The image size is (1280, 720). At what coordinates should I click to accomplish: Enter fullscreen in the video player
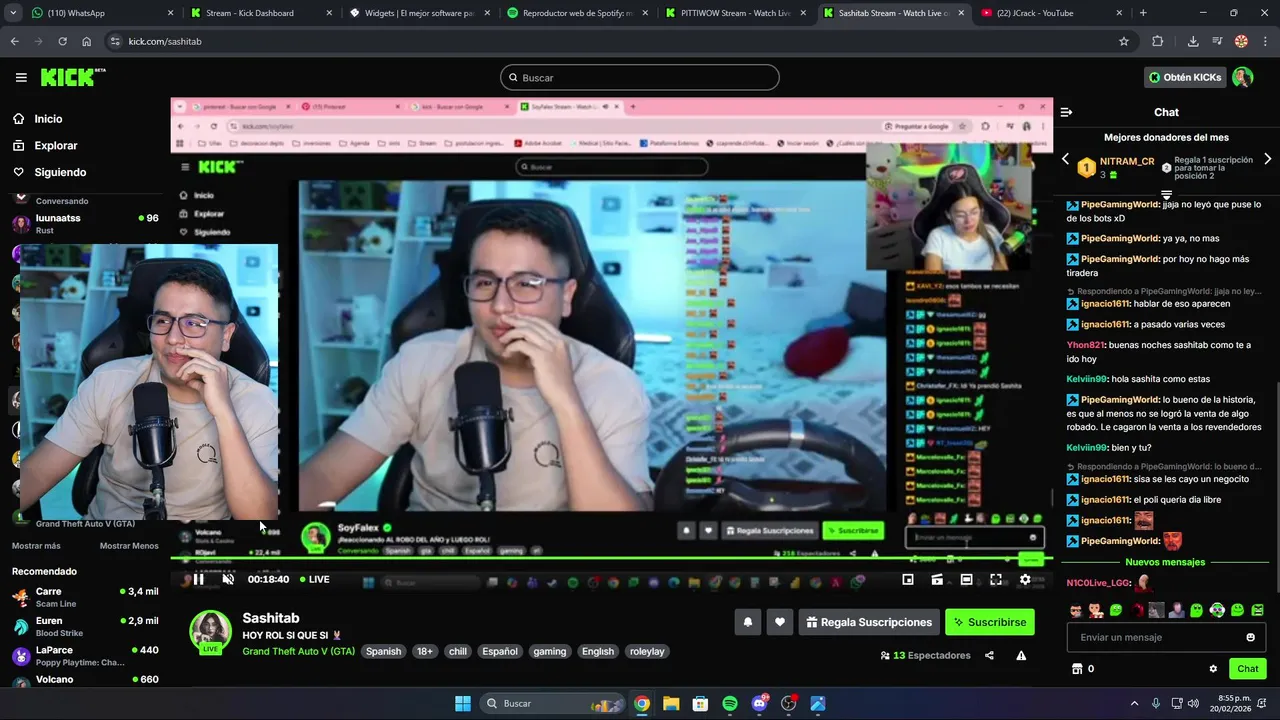[996, 579]
